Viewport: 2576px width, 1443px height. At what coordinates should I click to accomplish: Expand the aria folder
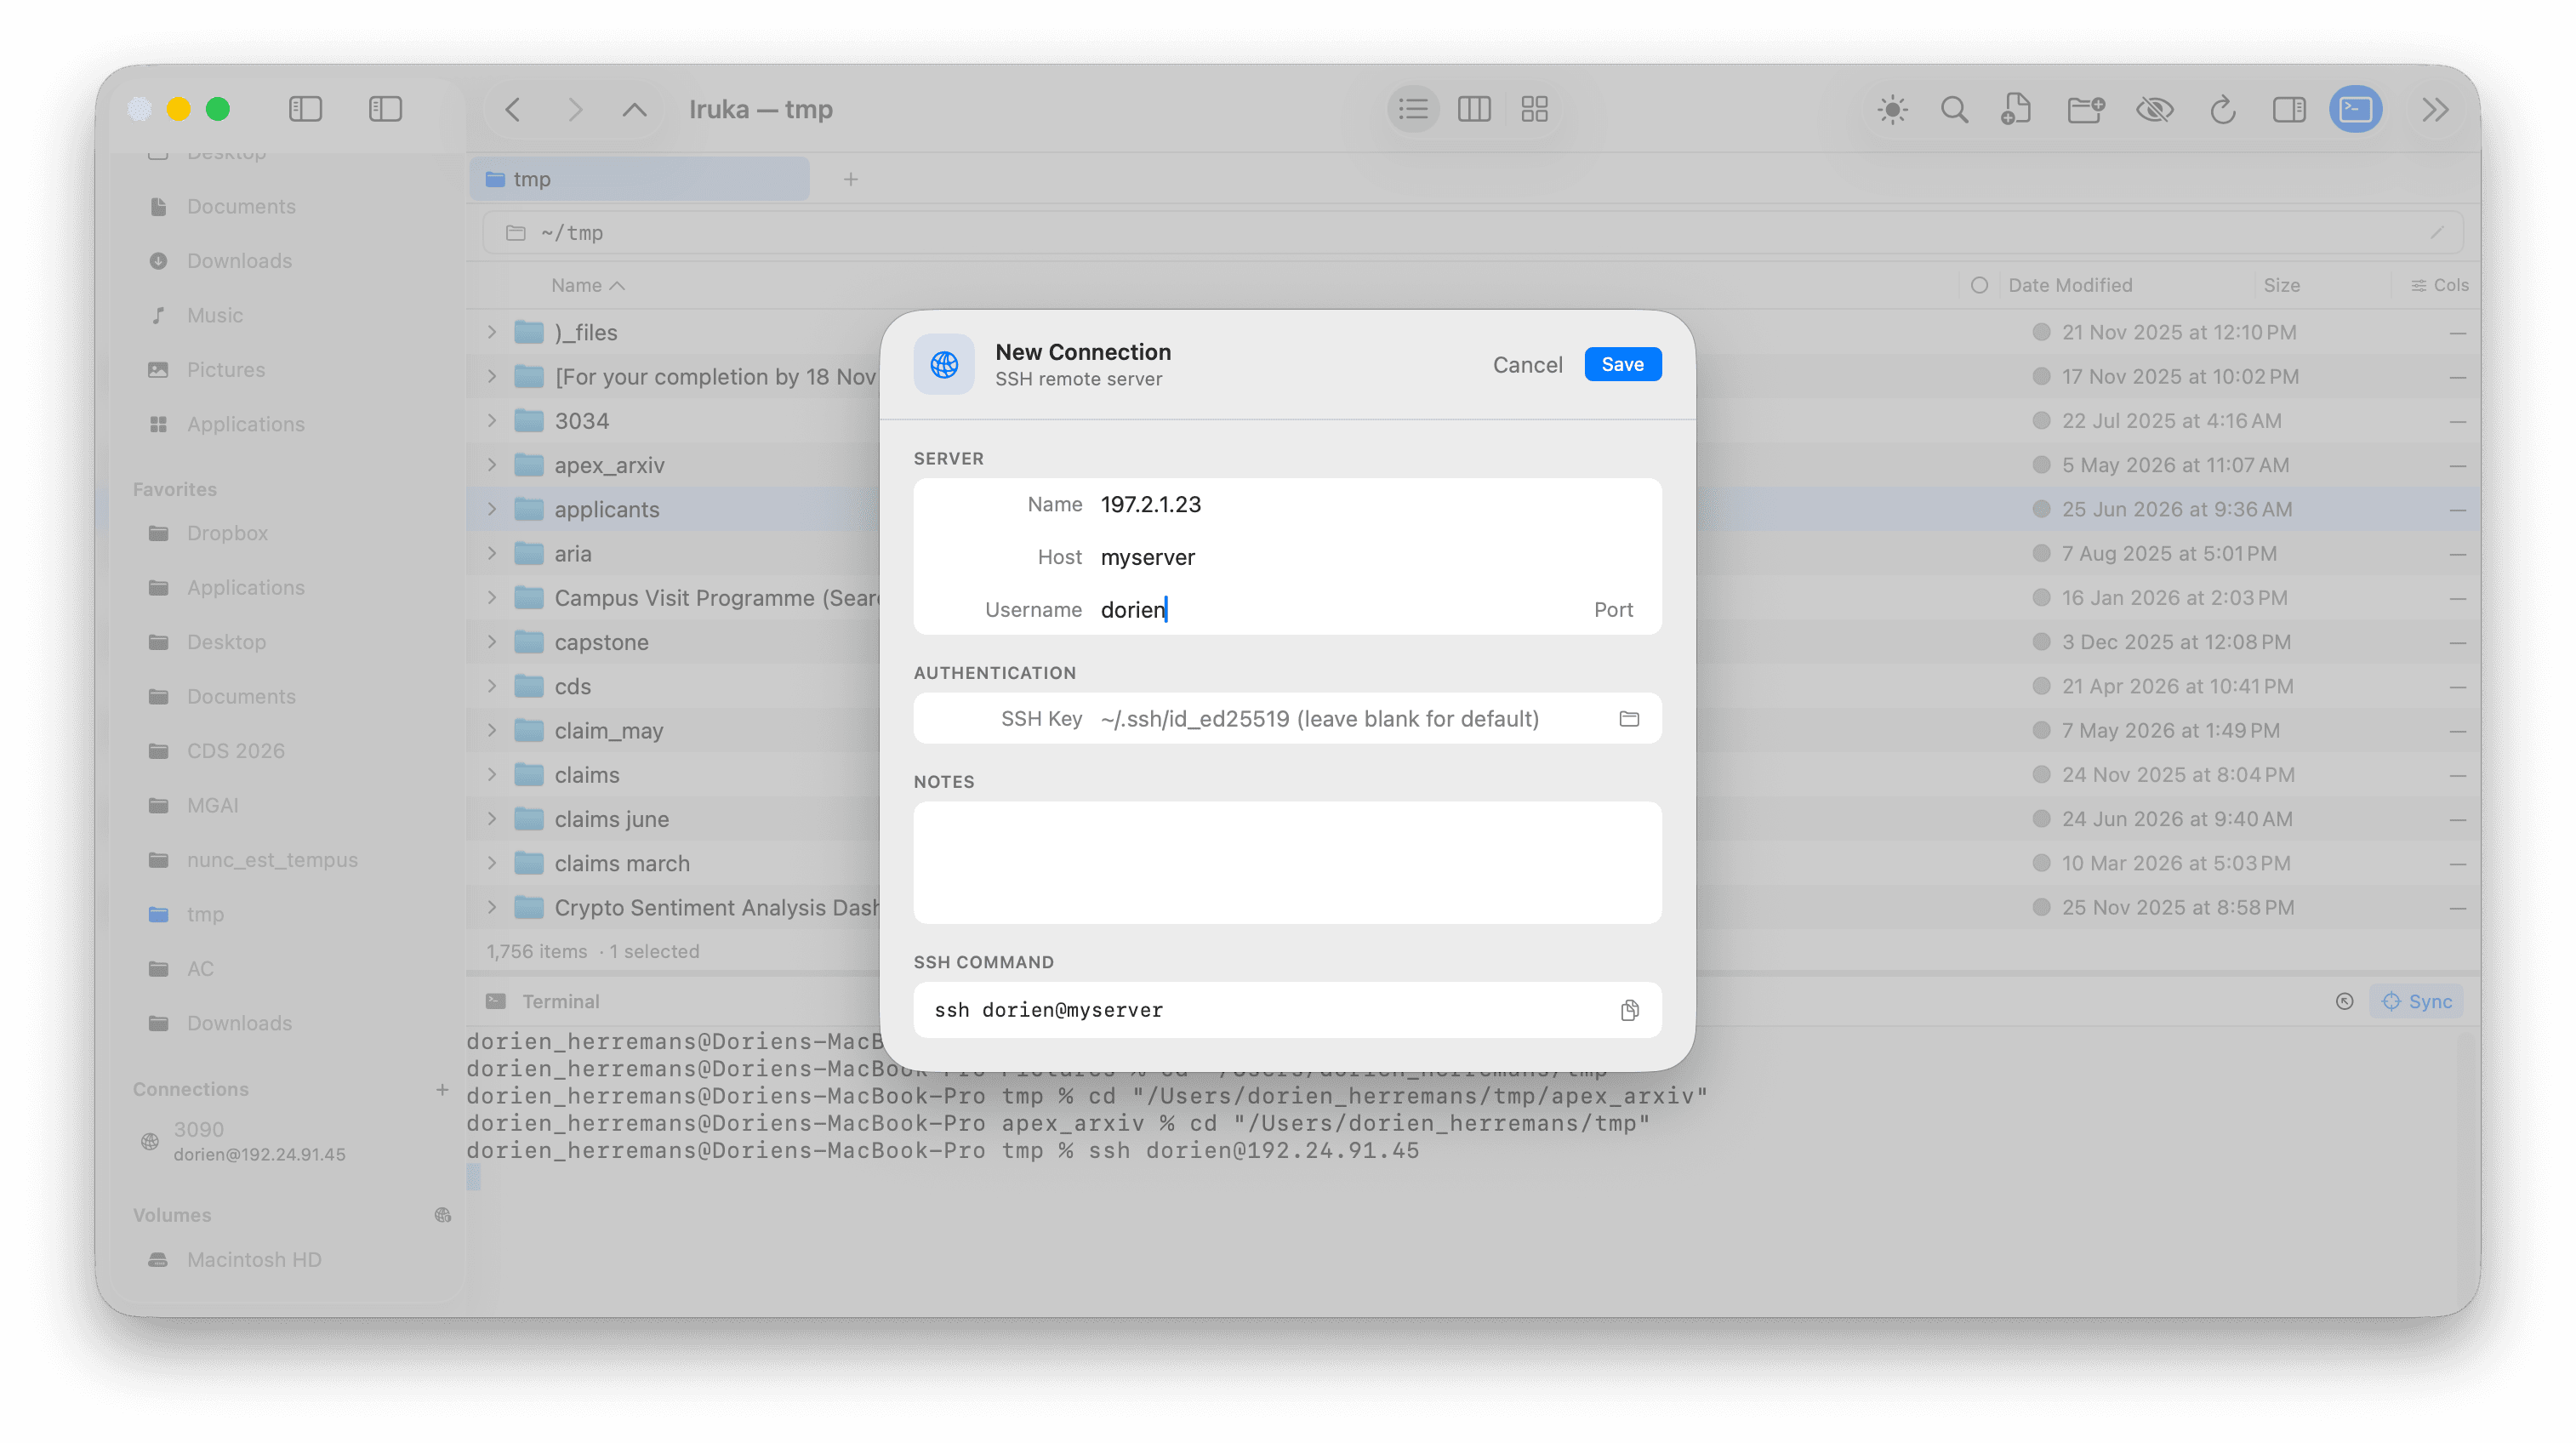click(491, 553)
